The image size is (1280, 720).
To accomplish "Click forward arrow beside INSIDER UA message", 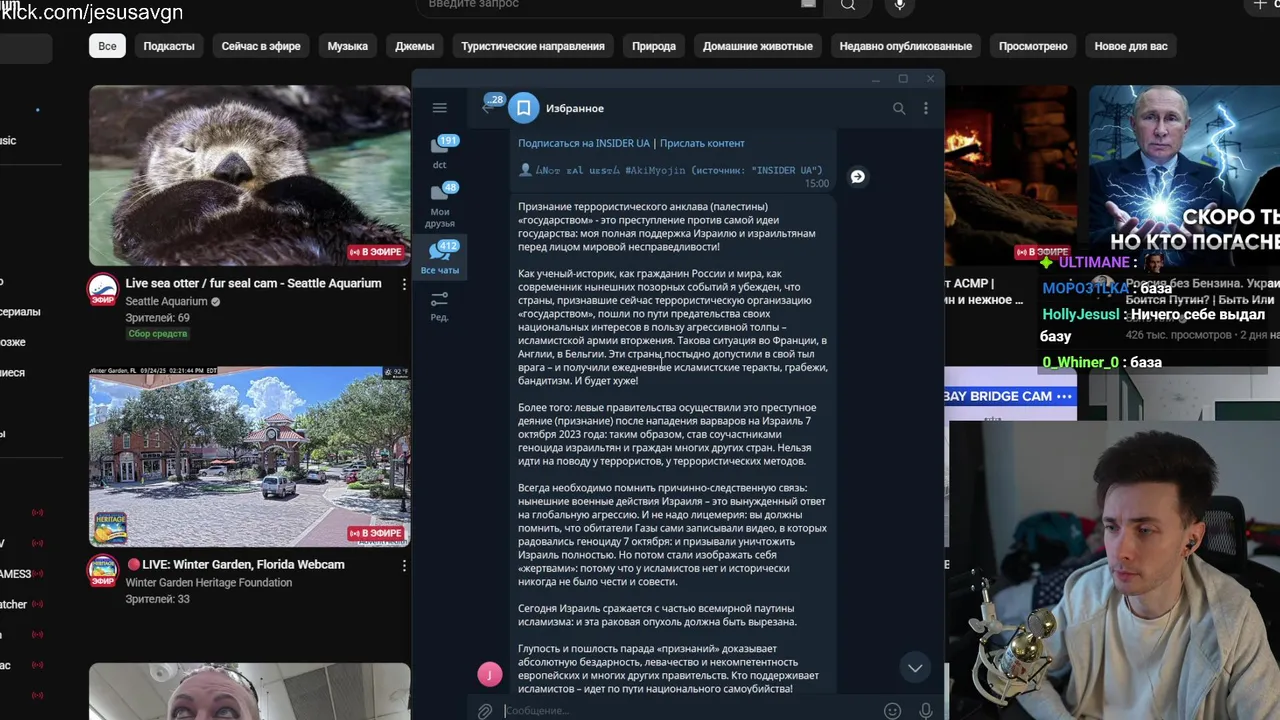I will pos(857,176).
